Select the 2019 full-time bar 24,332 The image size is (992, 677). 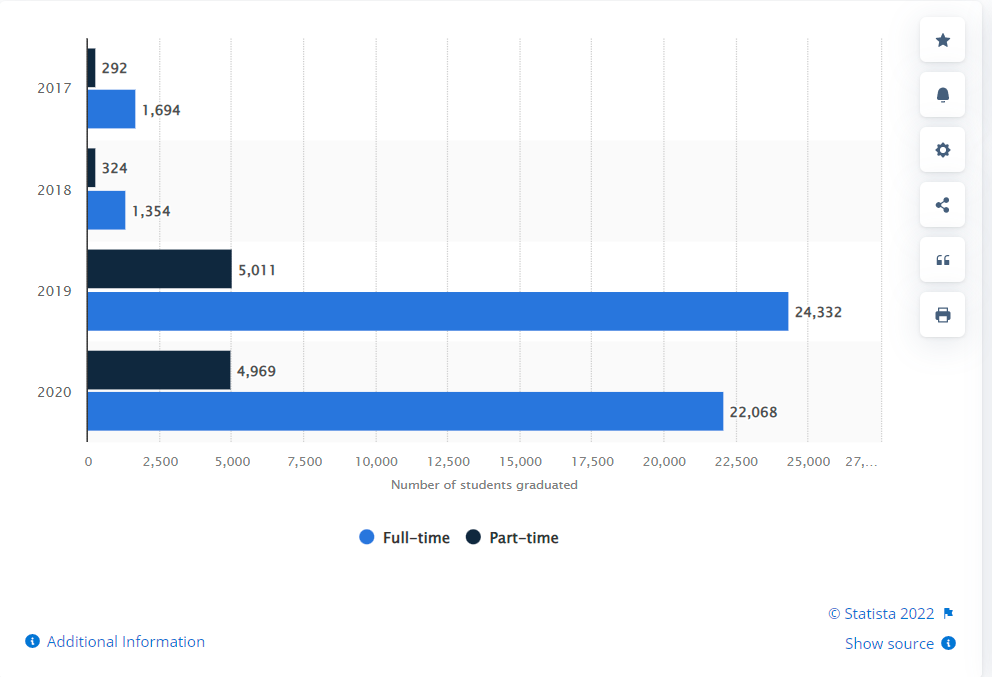point(437,311)
